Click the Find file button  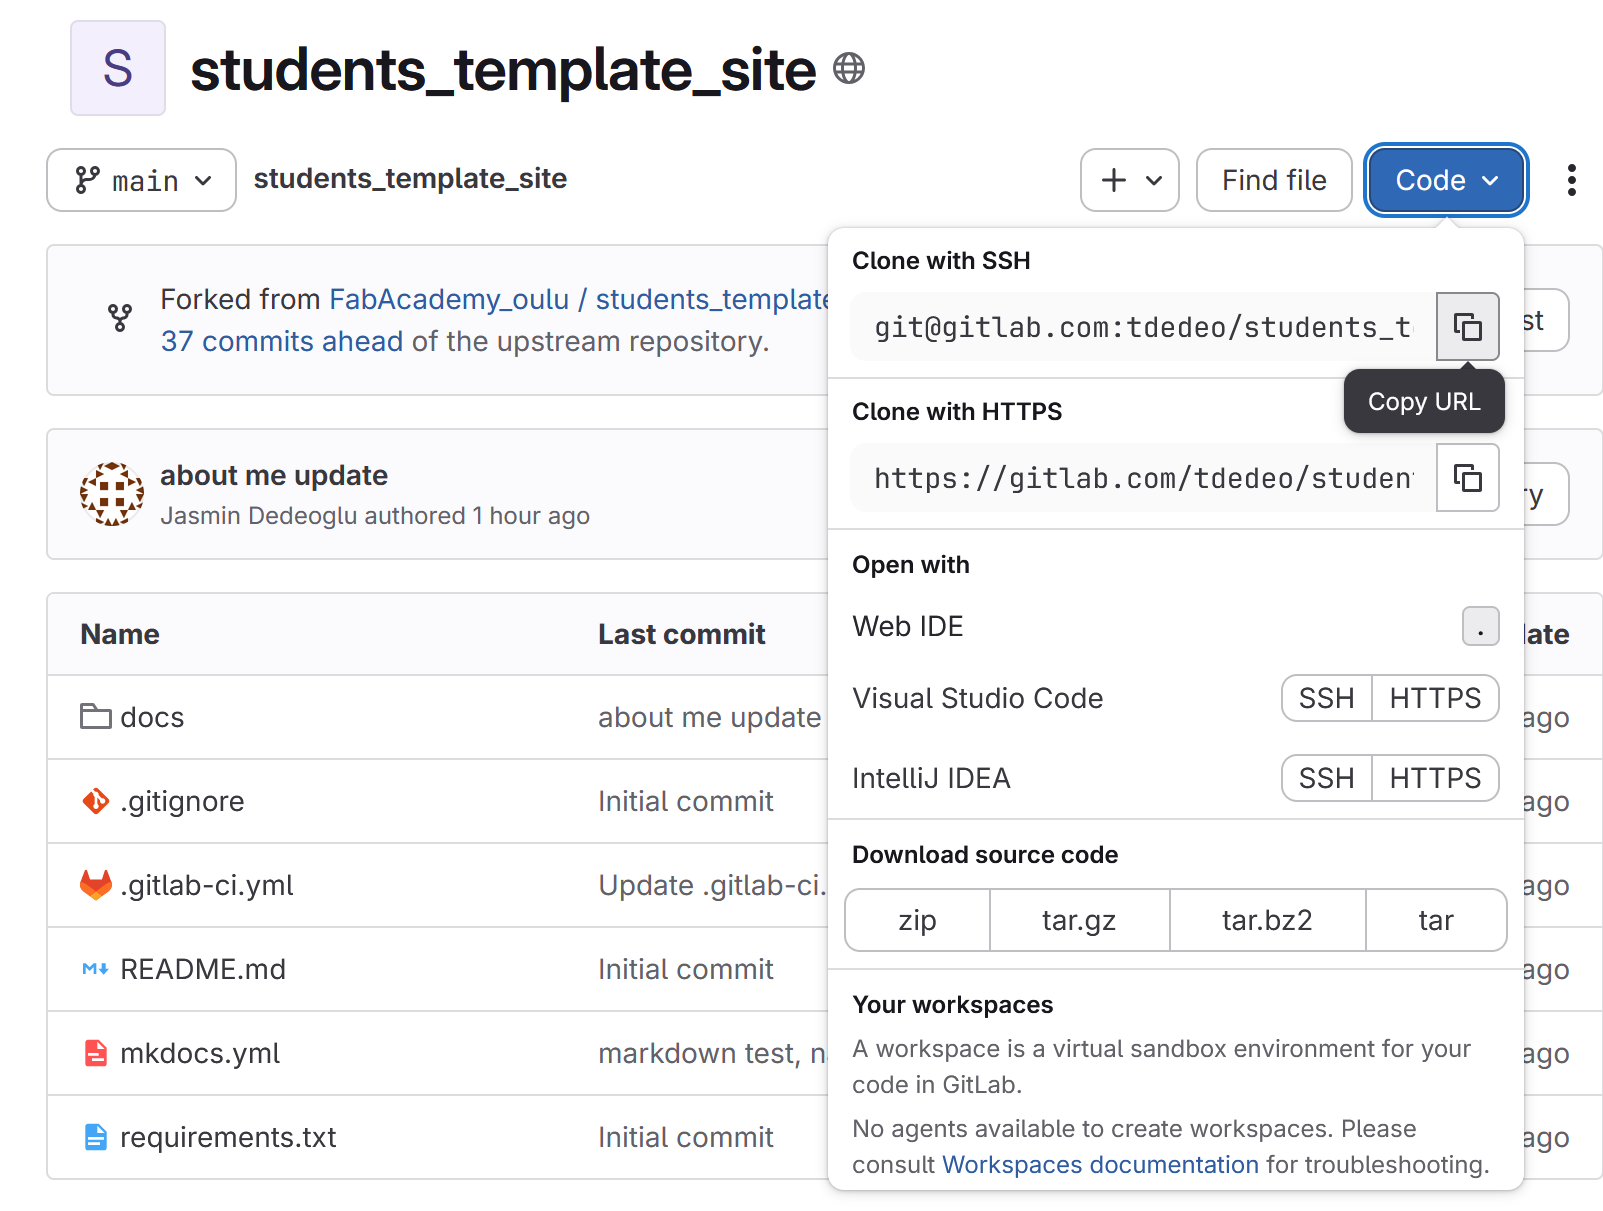click(1274, 180)
